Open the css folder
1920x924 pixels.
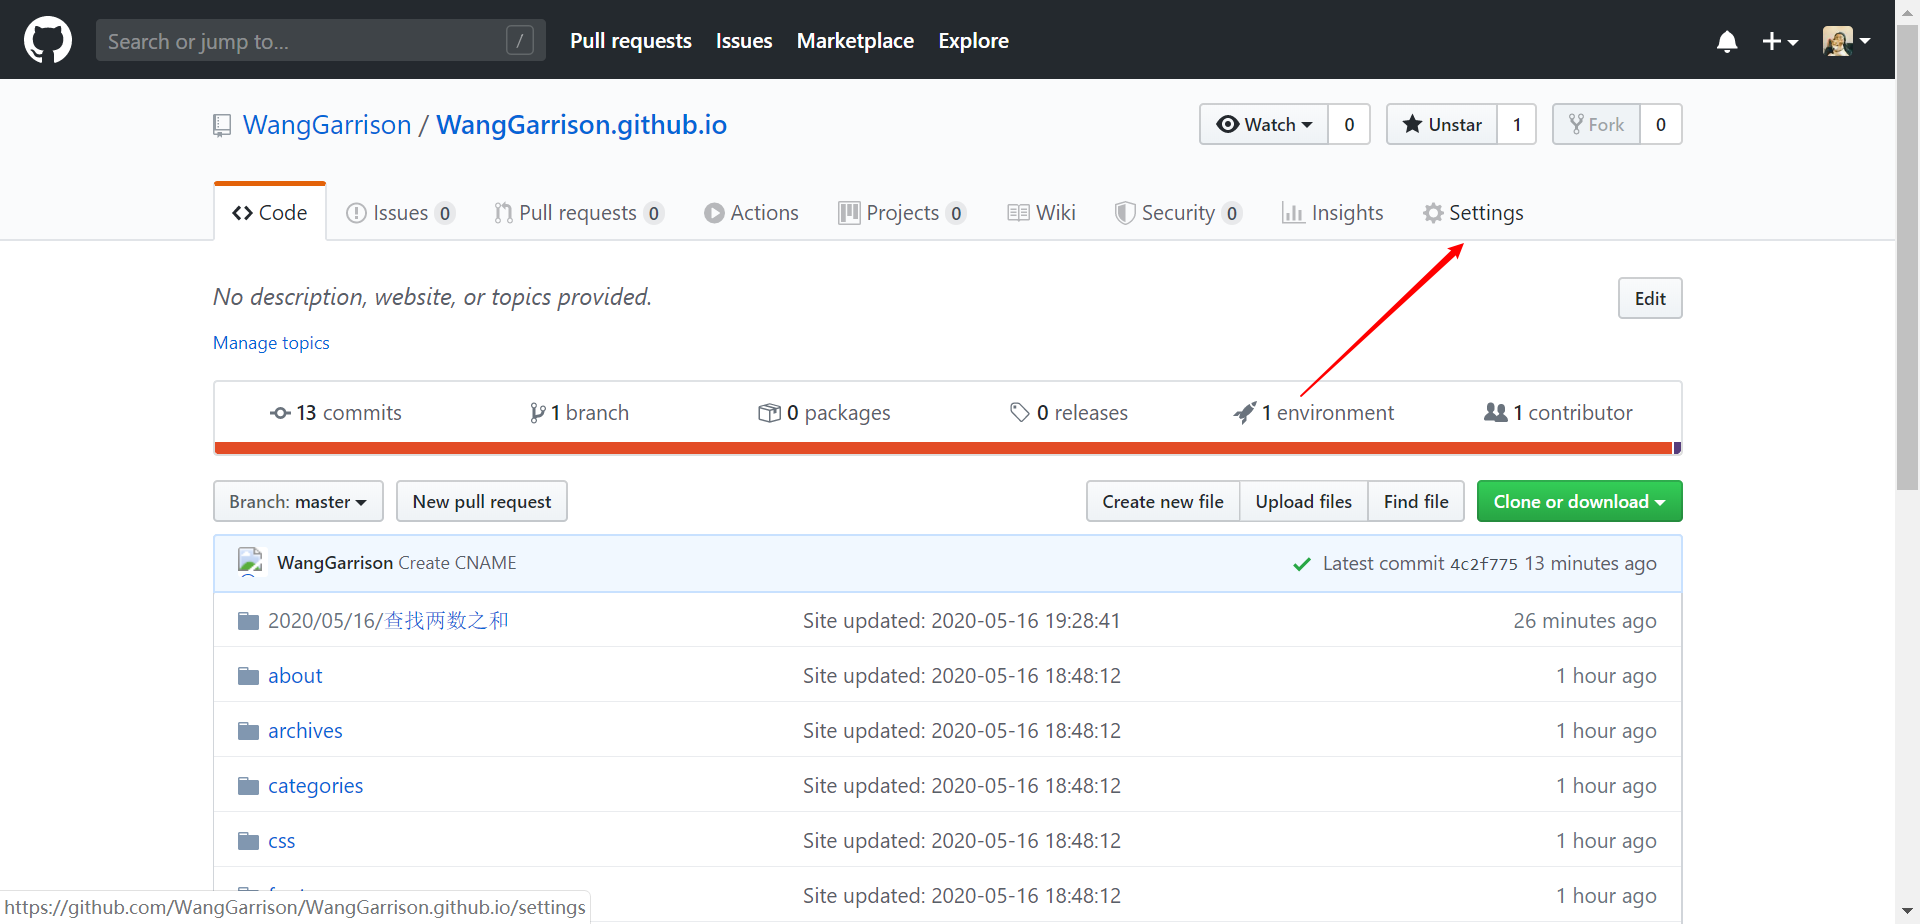281,841
